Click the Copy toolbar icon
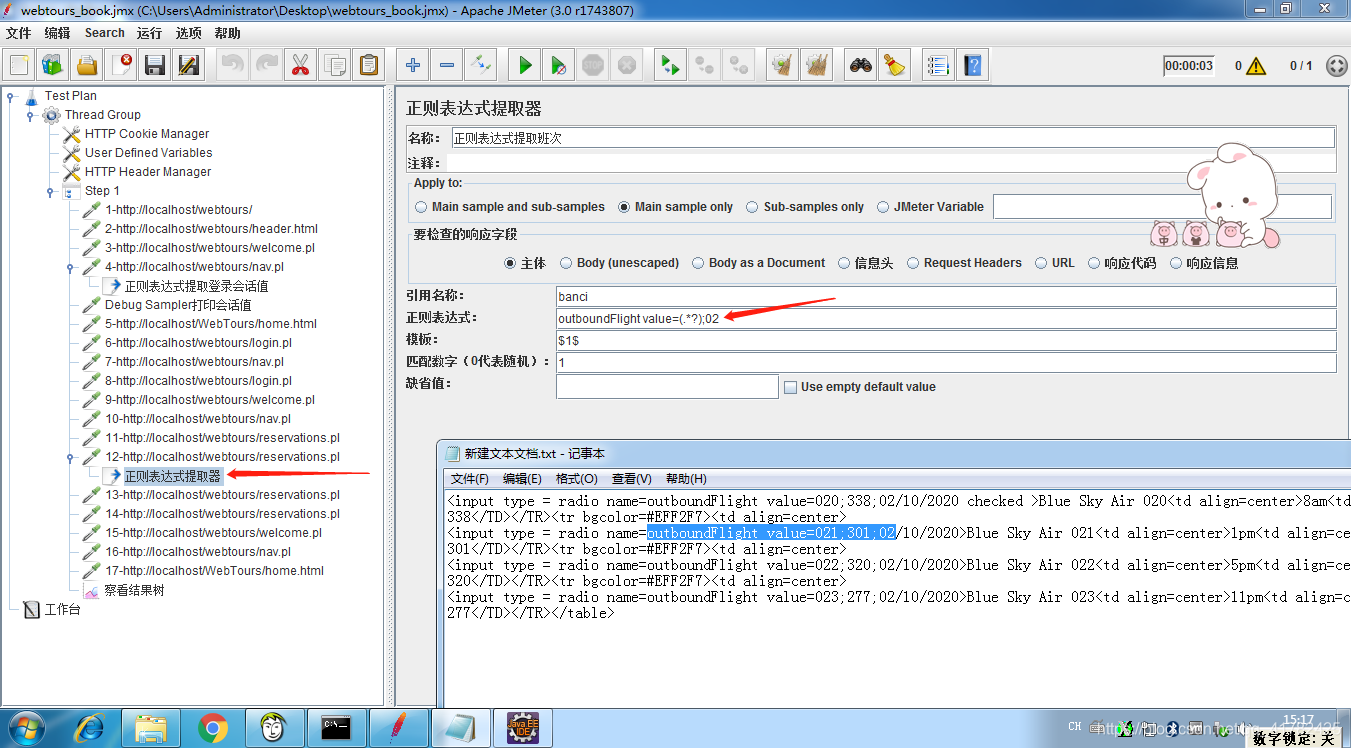 (x=335, y=66)
